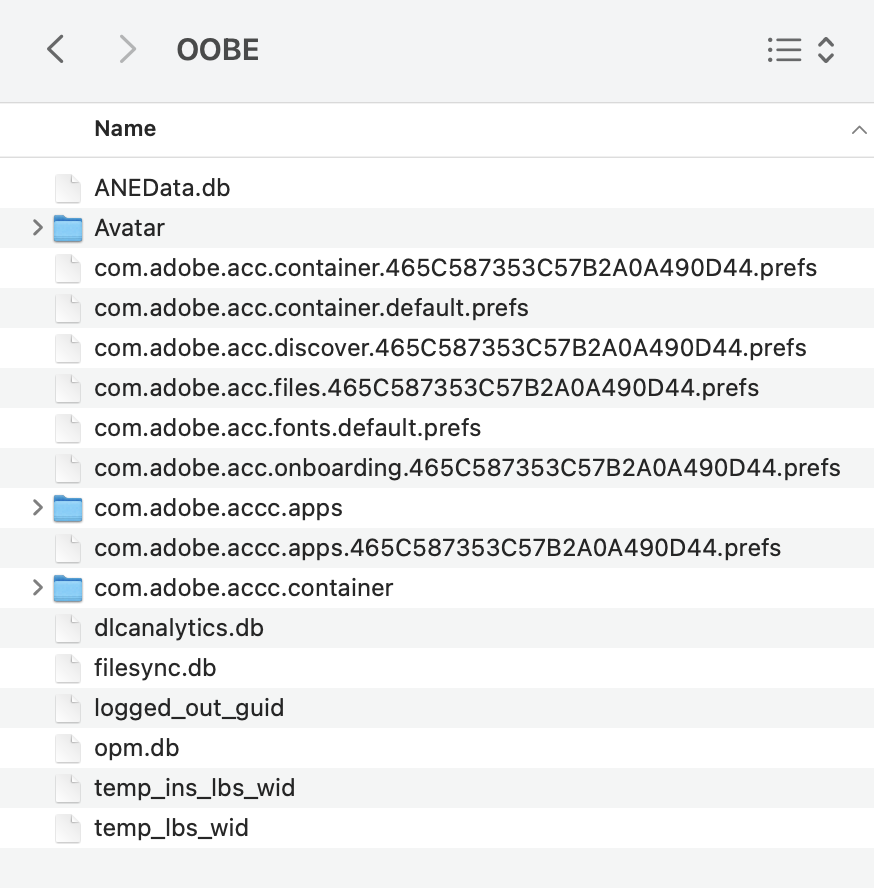Image resolution: width=874 pixels, height=894 pixels.
Task: Click the sort direction chevron beside Name
Action: [x=858, y=129]
